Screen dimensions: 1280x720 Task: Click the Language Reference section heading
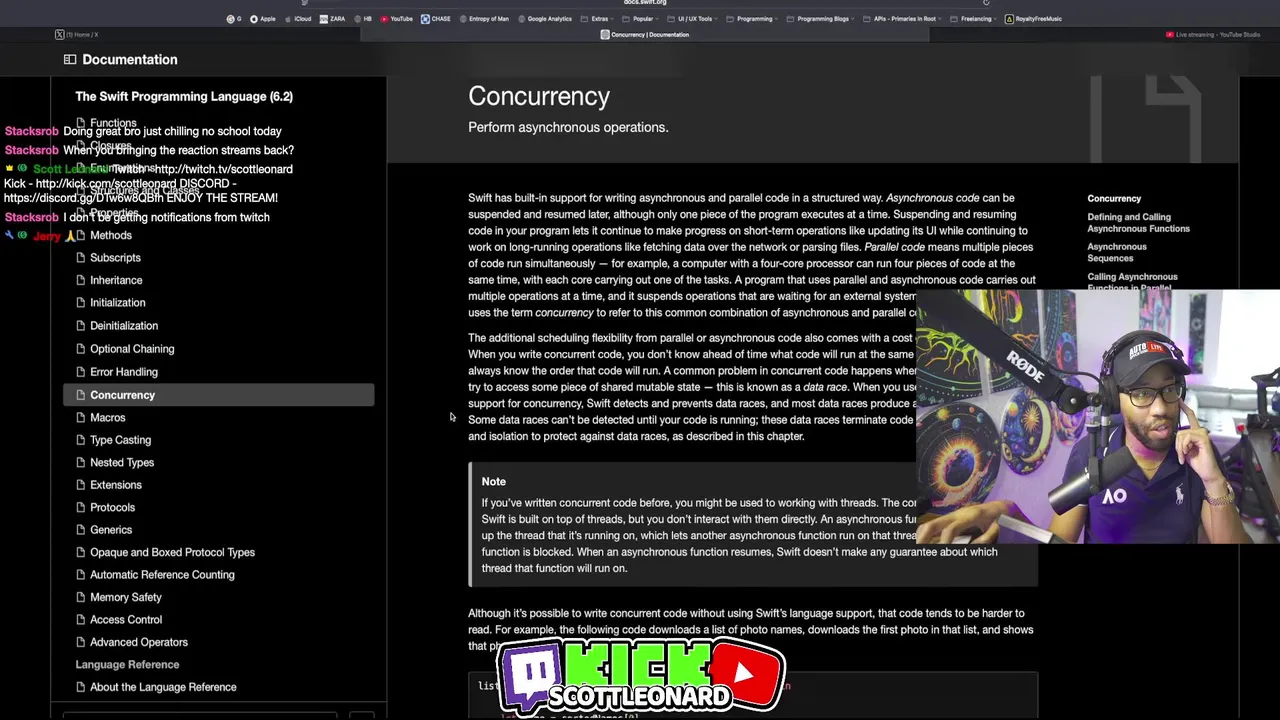127,665
